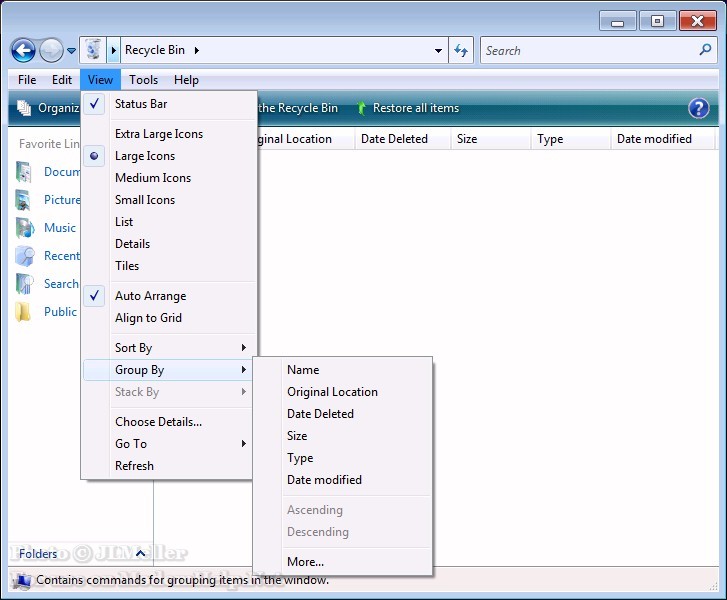The height and width of the screenshot is (600, 727).
Task: Open the File menu
Action: (x=27, y=80)
